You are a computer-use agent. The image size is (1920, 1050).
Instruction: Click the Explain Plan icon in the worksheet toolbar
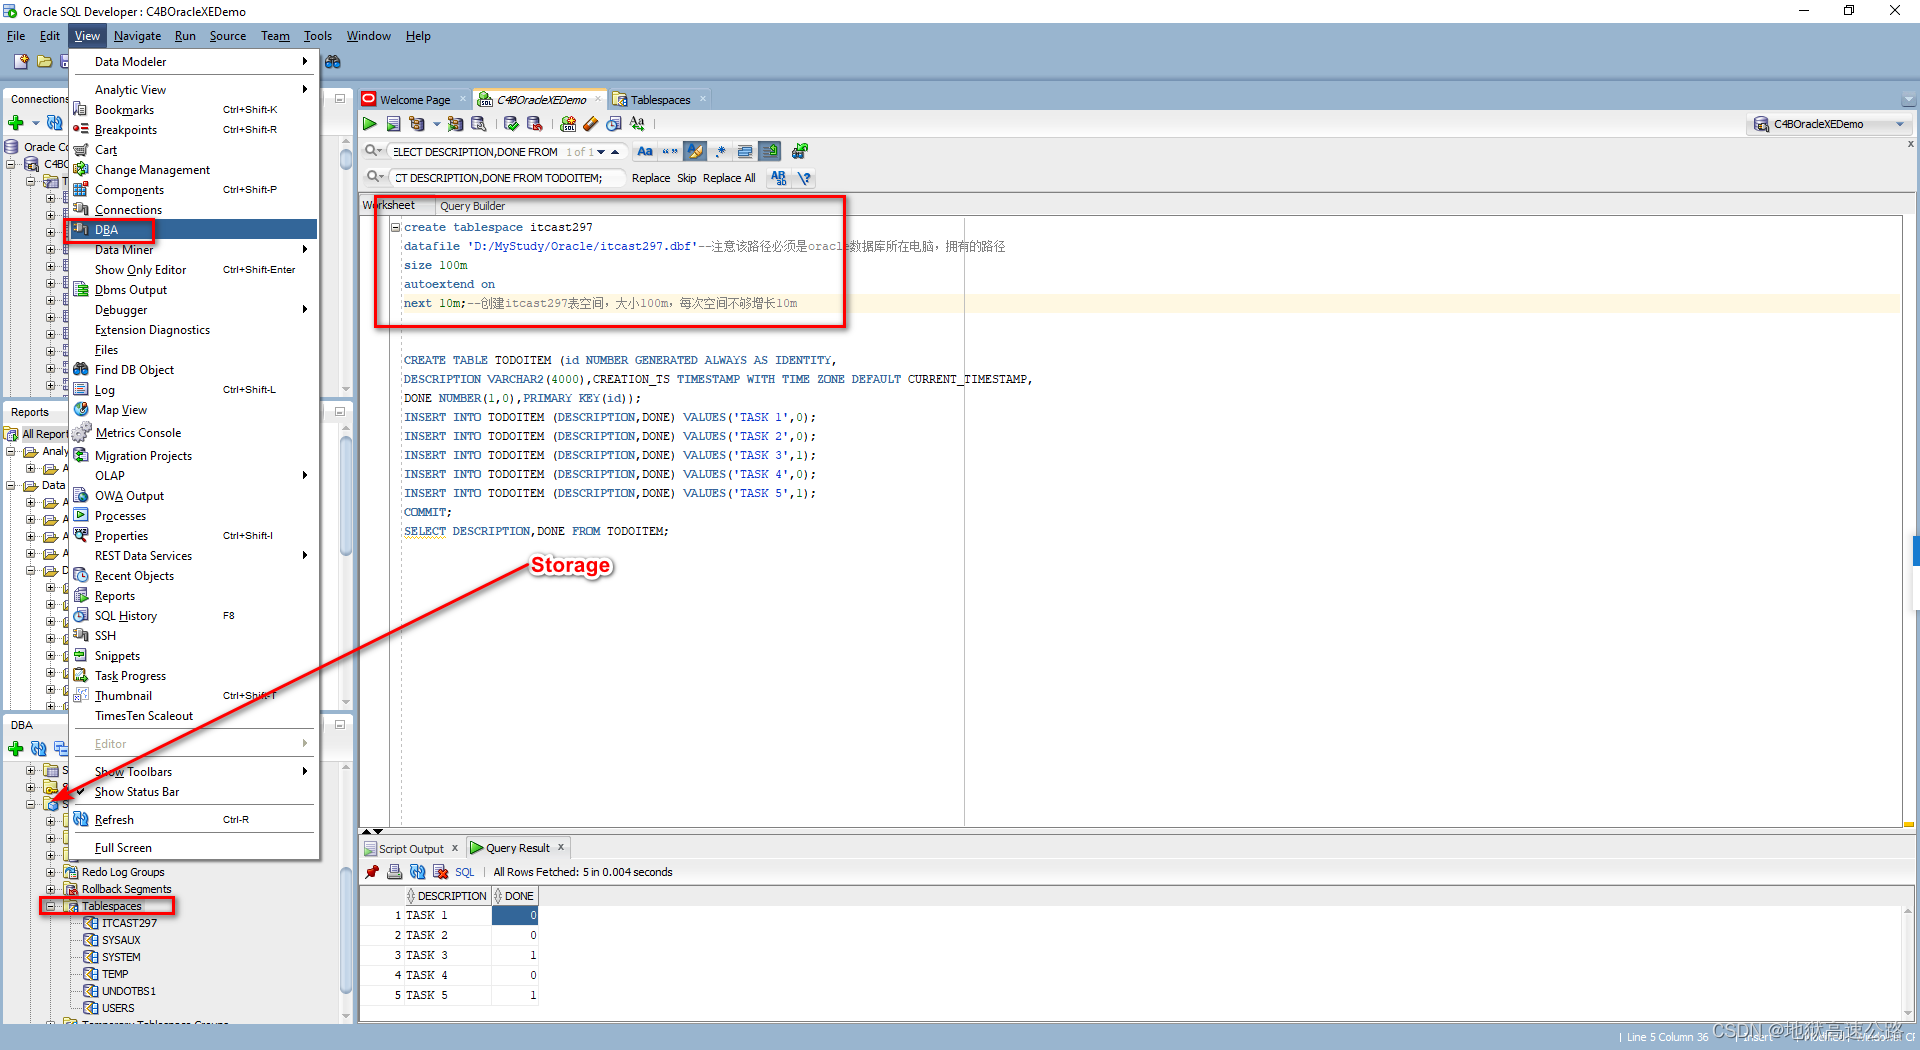click(417, 124)
